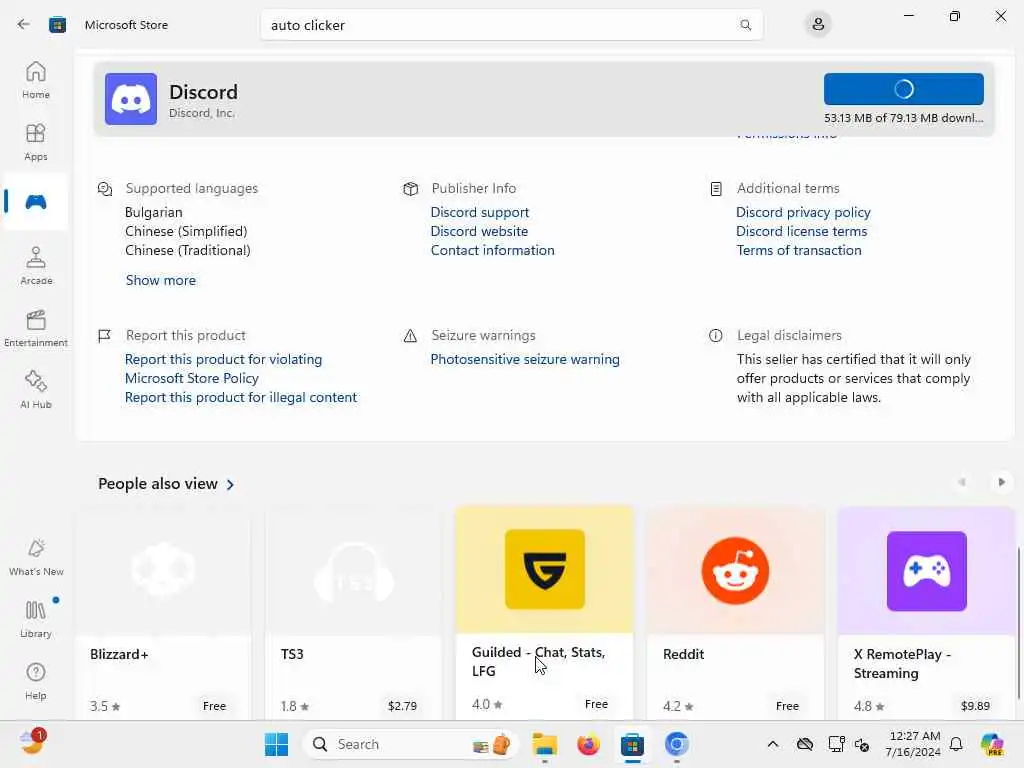Open Chromium browser from taskbar
1024x768 pixels.
point(677,744)
